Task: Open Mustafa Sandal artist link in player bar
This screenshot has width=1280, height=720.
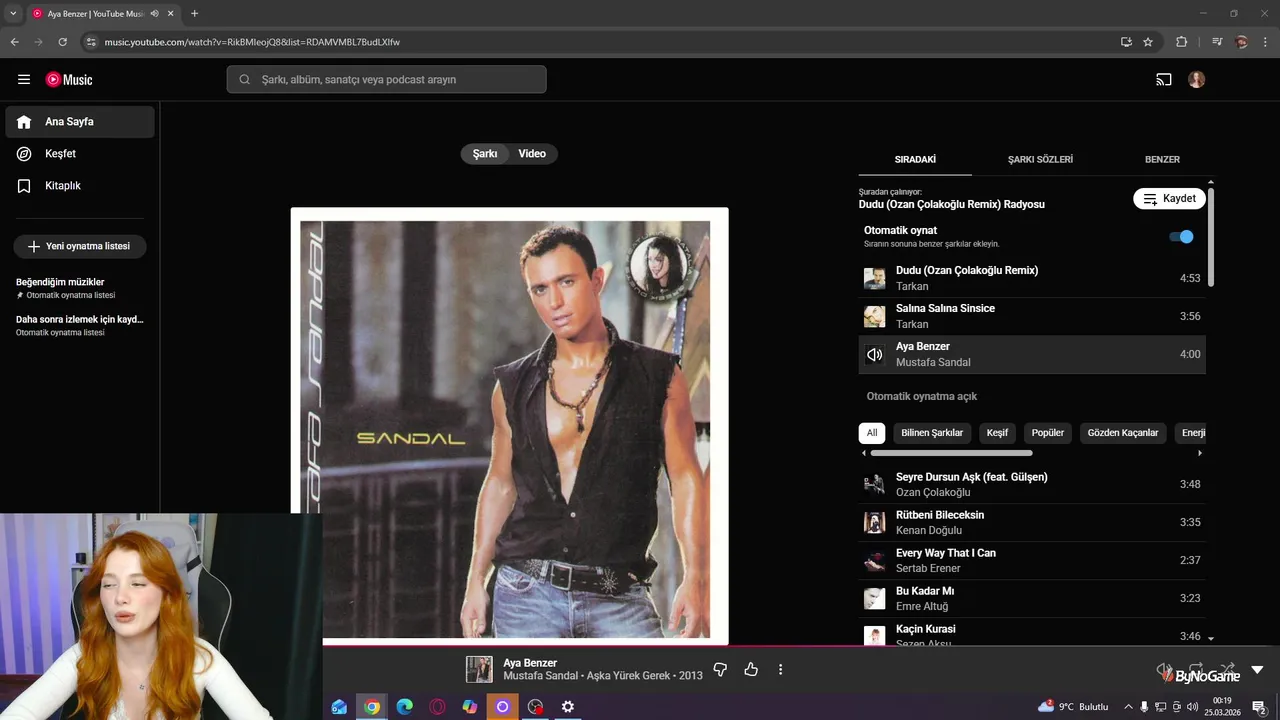Action: [x=540, y=676]
